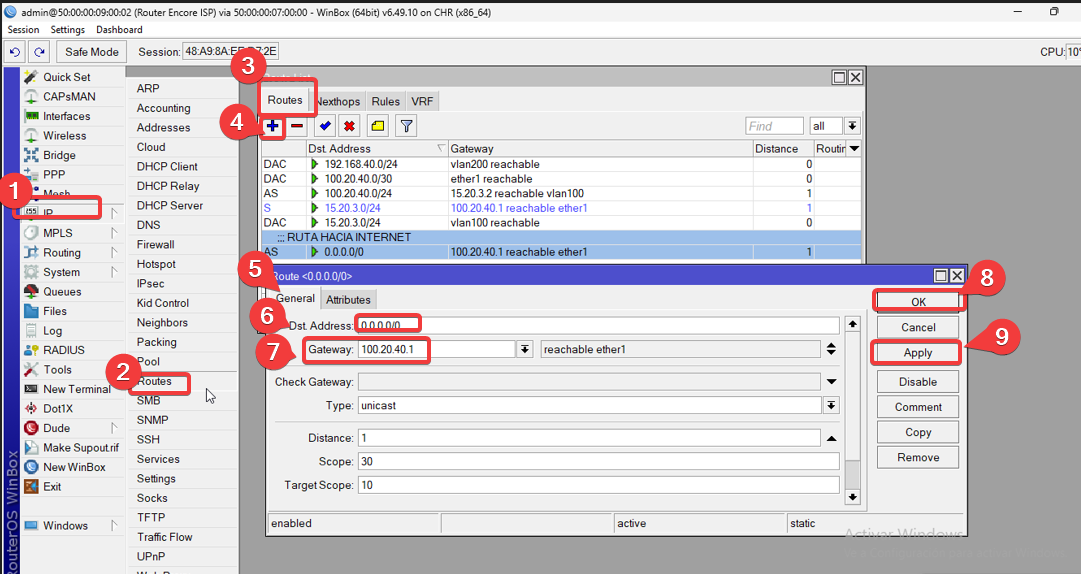Click the yellow comment note icon
Screen dimensions: 1081x574
377,126
